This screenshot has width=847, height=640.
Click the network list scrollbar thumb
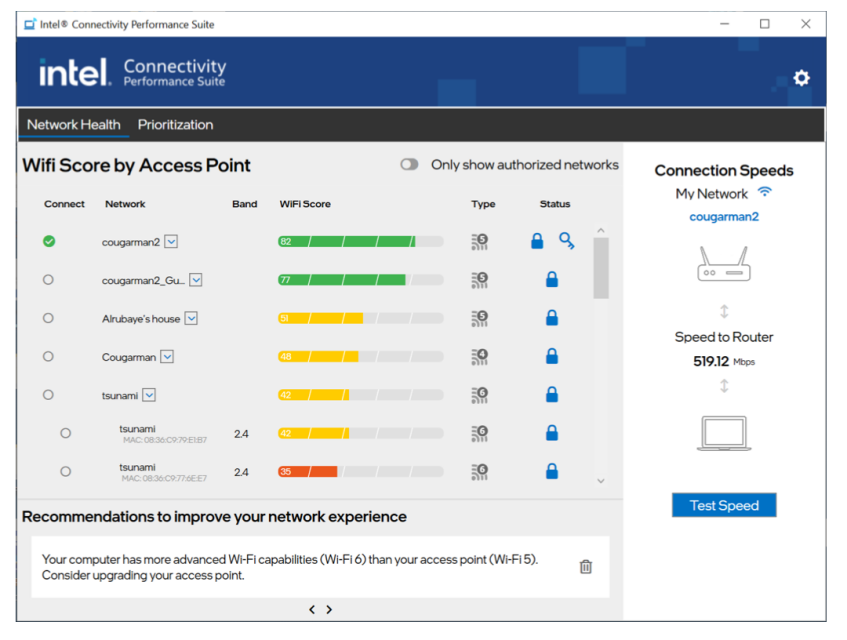(x=601, y=268)
